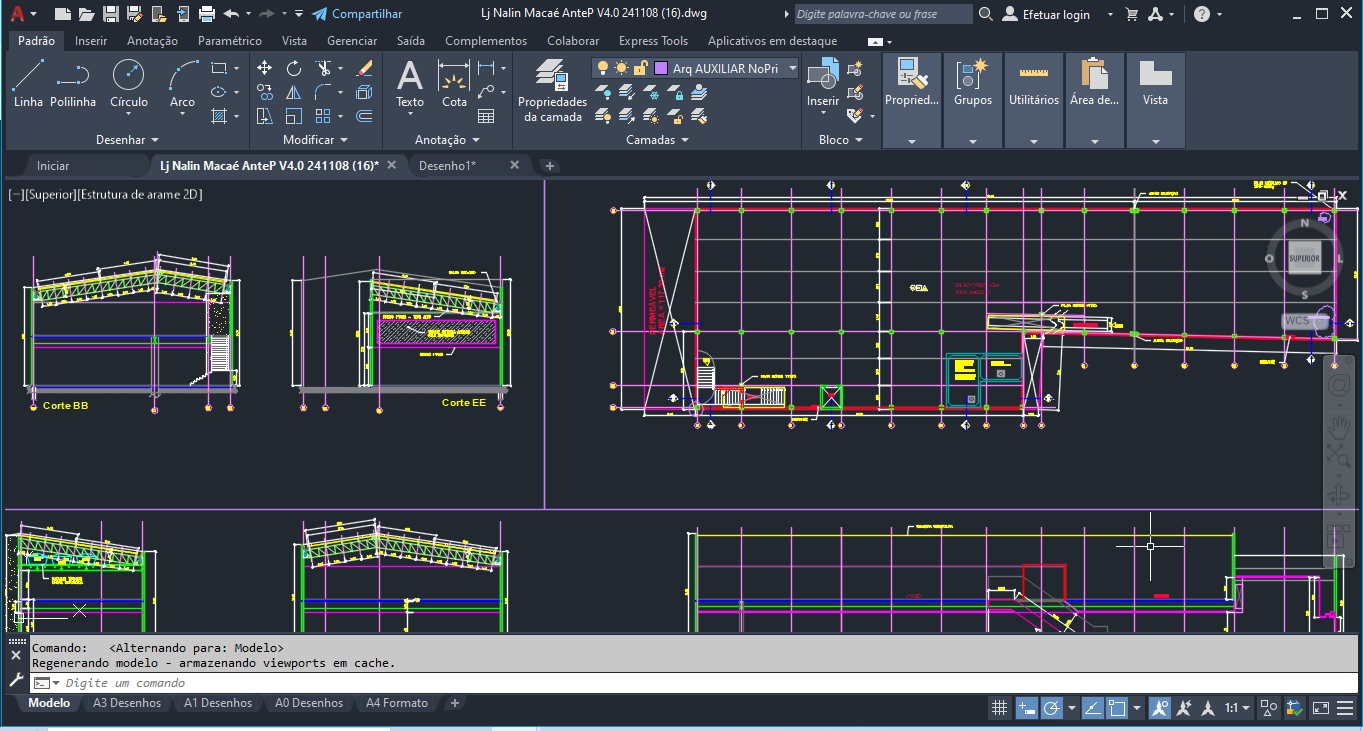Click the Move tool in Modificar panel

pos(264,68)
